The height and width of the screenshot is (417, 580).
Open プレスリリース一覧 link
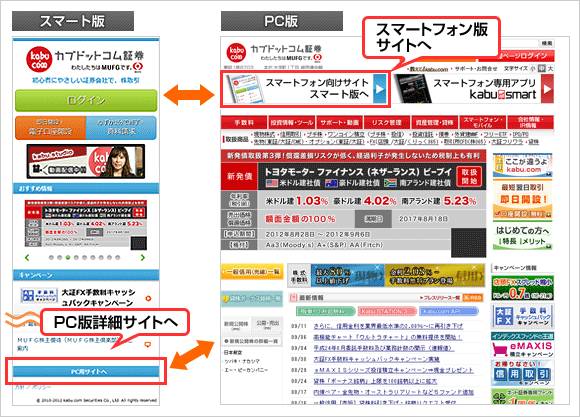pos(440,298)
